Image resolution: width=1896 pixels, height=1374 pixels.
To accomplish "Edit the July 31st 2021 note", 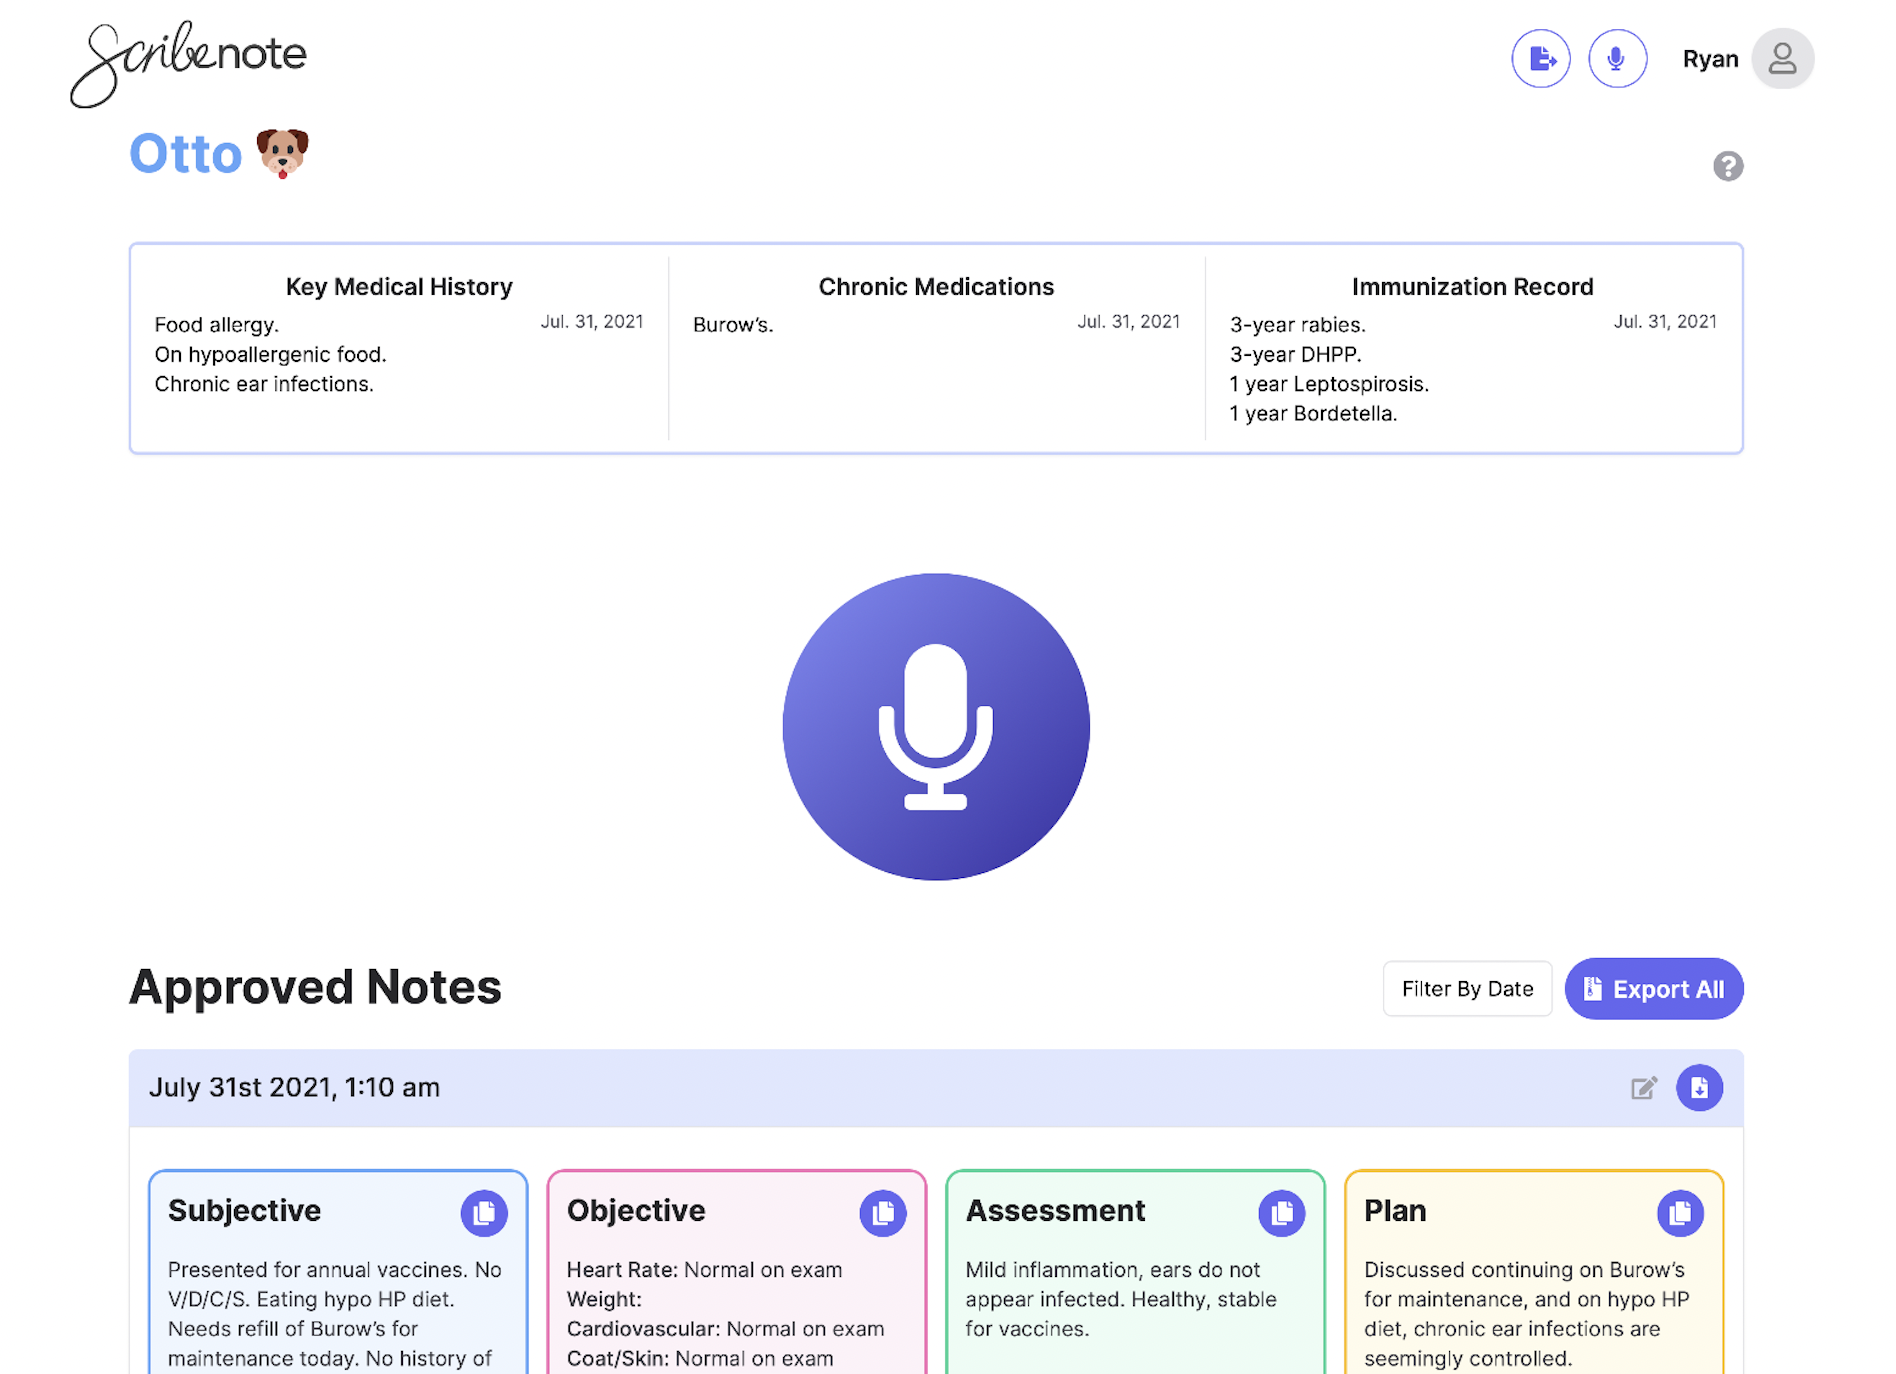I will [x=1643, y=1088].
